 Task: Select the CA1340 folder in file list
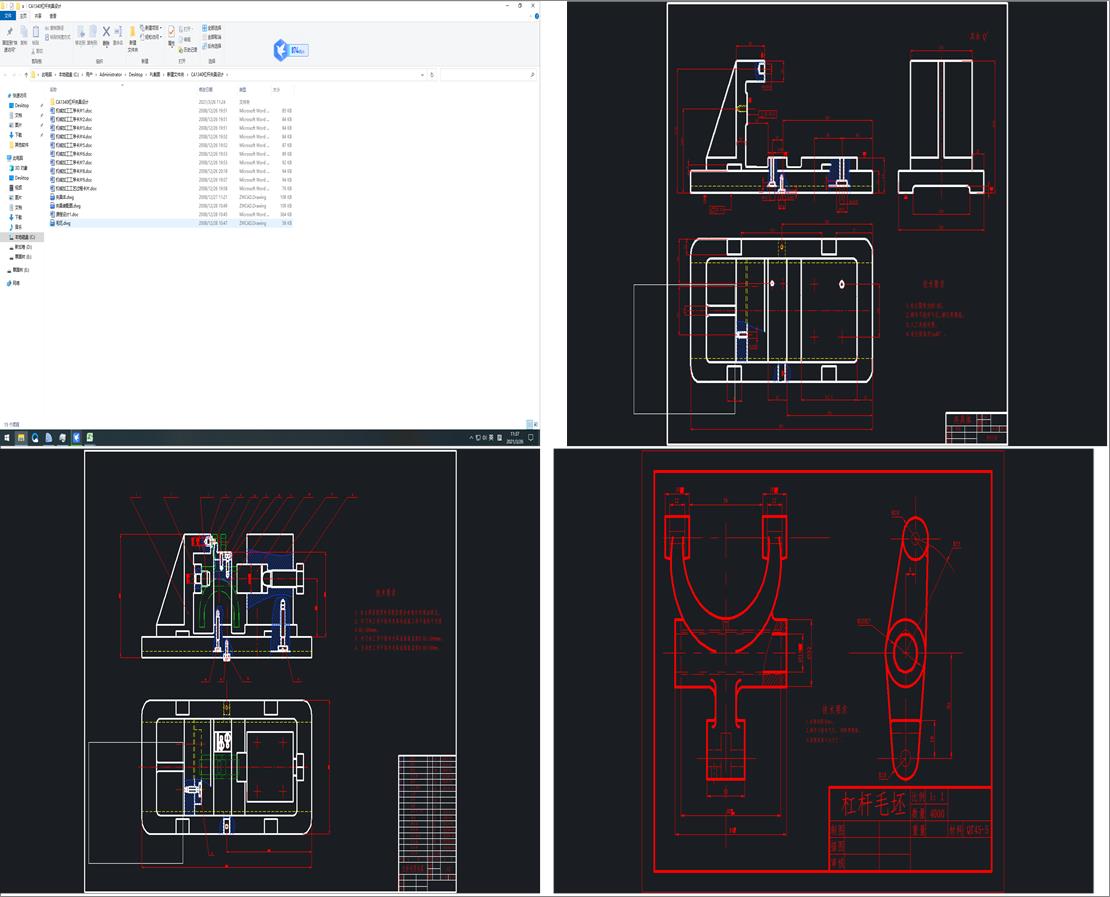[x=72, y=101]
